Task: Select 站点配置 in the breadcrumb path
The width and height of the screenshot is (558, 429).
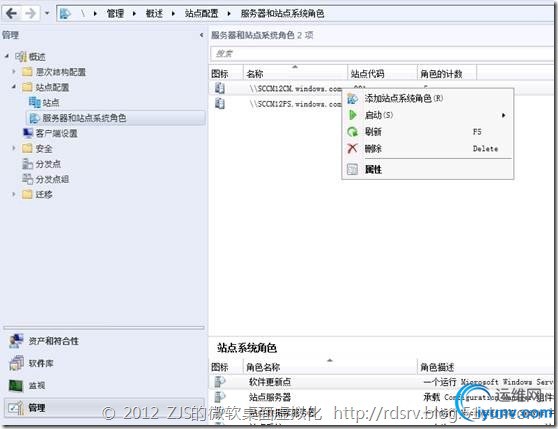Action: click(x=201, y=14)
